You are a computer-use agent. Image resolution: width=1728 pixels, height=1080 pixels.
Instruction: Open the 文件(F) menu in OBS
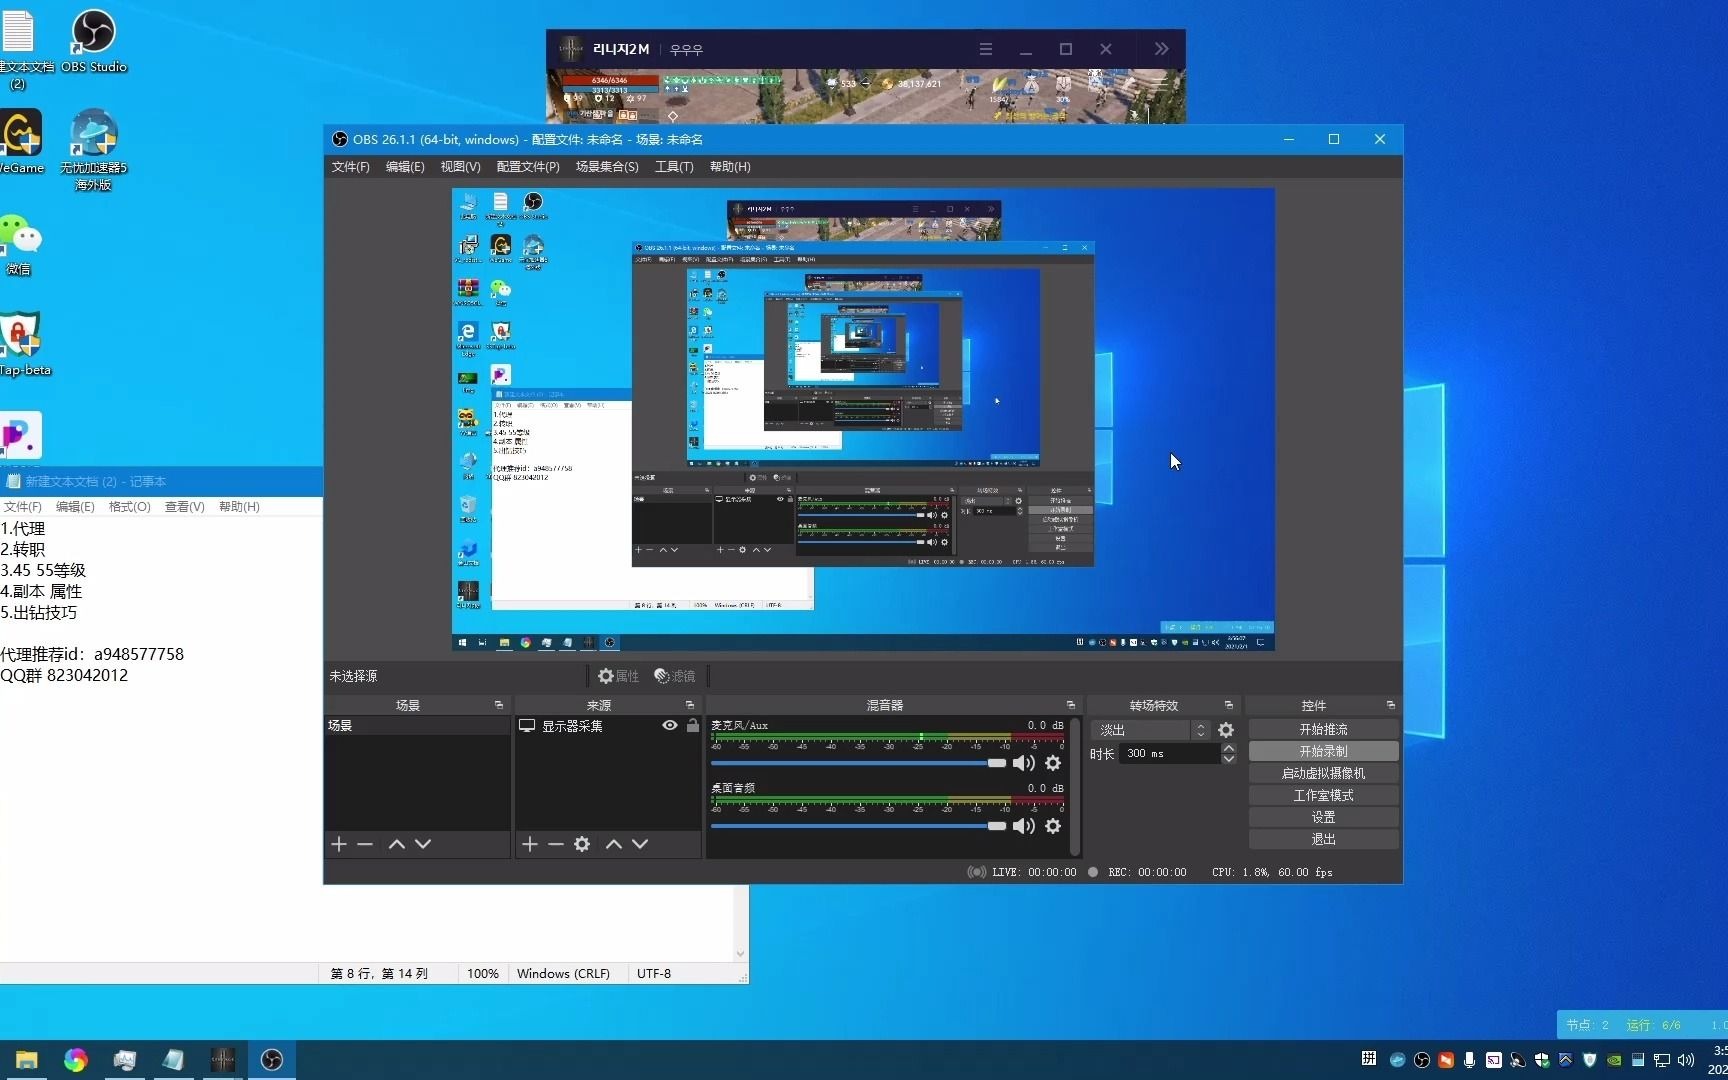351,167
